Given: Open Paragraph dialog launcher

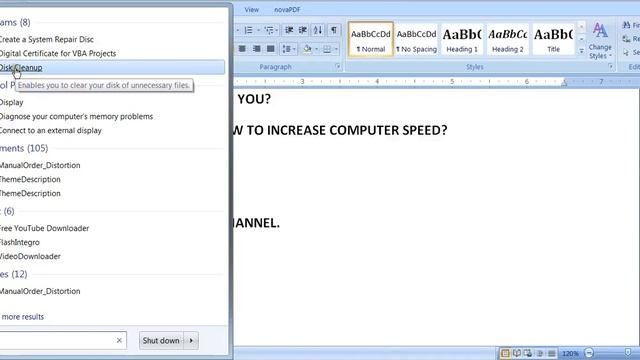Looking at the screenshot, I should pos(338,66).
